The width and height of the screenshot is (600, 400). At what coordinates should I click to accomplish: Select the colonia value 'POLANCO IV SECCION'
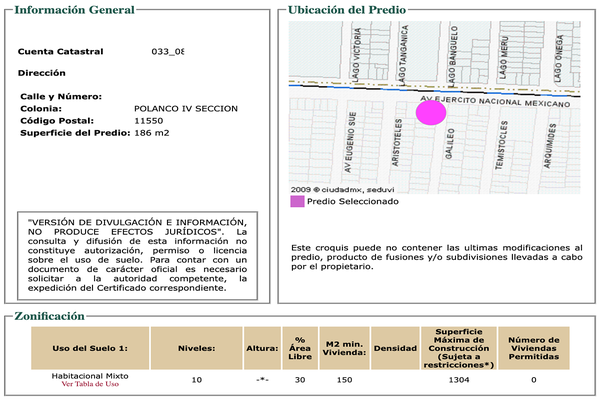coord(186,108)
